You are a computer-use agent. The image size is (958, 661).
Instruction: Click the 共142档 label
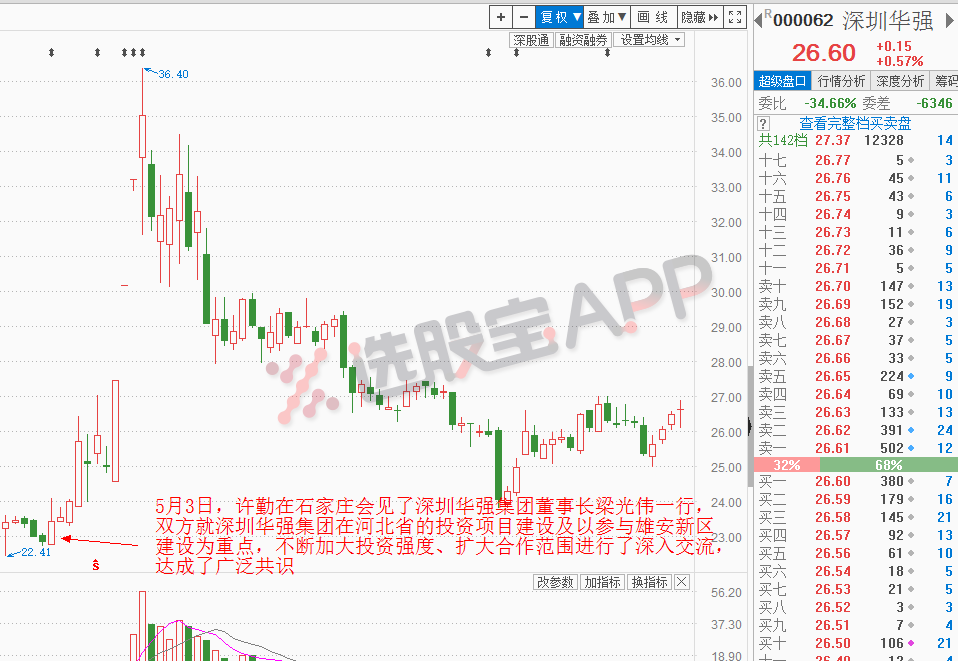tap(783, 141)
